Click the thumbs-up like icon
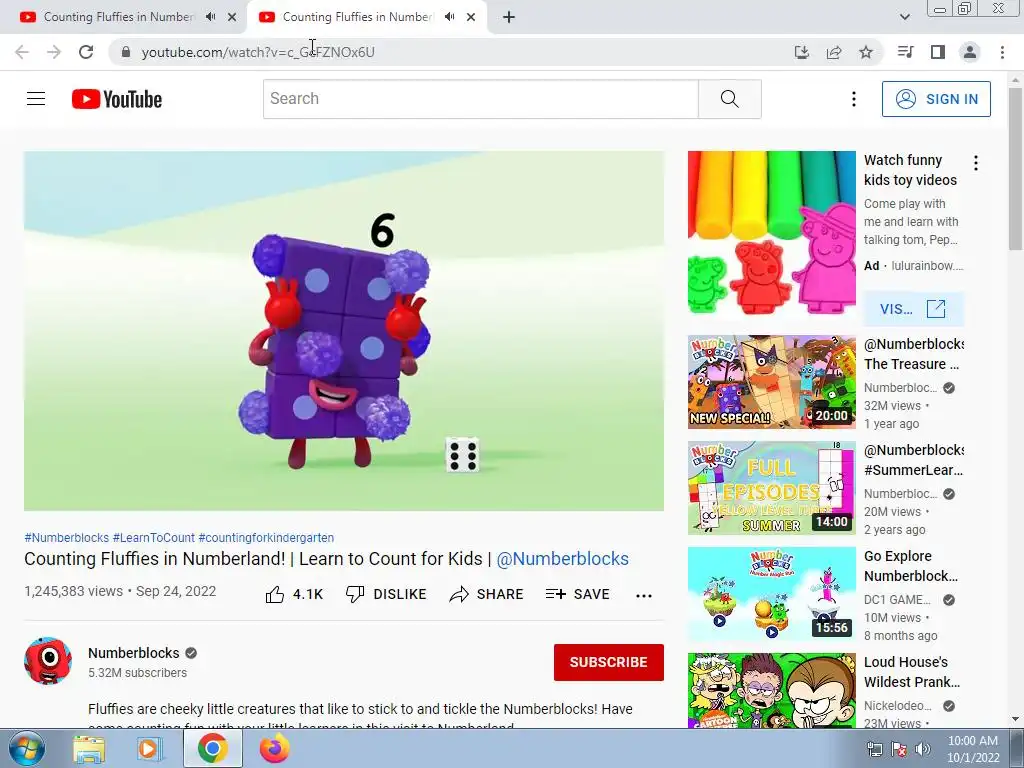The height and width of the screenshot is (768, 1024). [275, 594]
